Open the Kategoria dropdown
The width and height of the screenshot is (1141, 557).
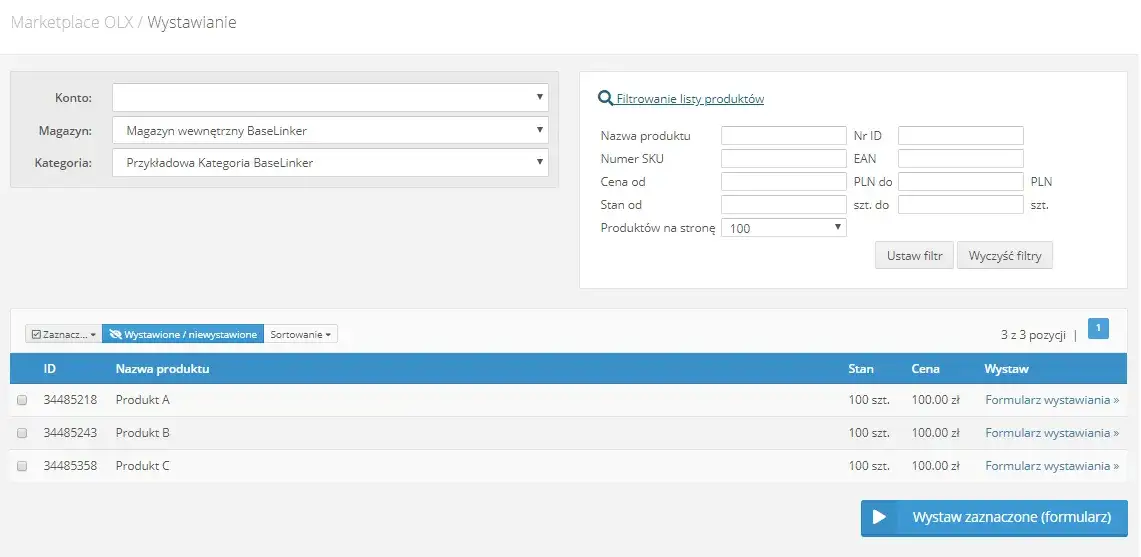click(330, 162)
